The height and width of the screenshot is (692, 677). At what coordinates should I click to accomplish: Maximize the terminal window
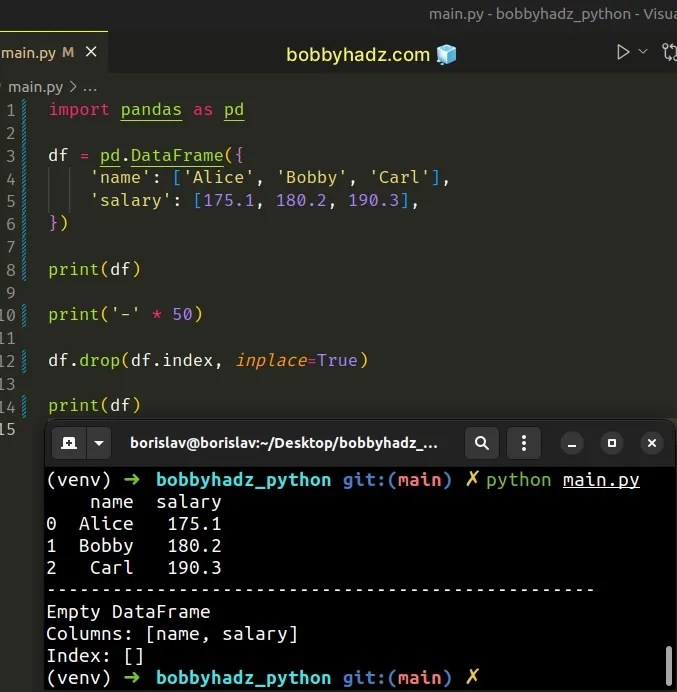coord(612,443)
